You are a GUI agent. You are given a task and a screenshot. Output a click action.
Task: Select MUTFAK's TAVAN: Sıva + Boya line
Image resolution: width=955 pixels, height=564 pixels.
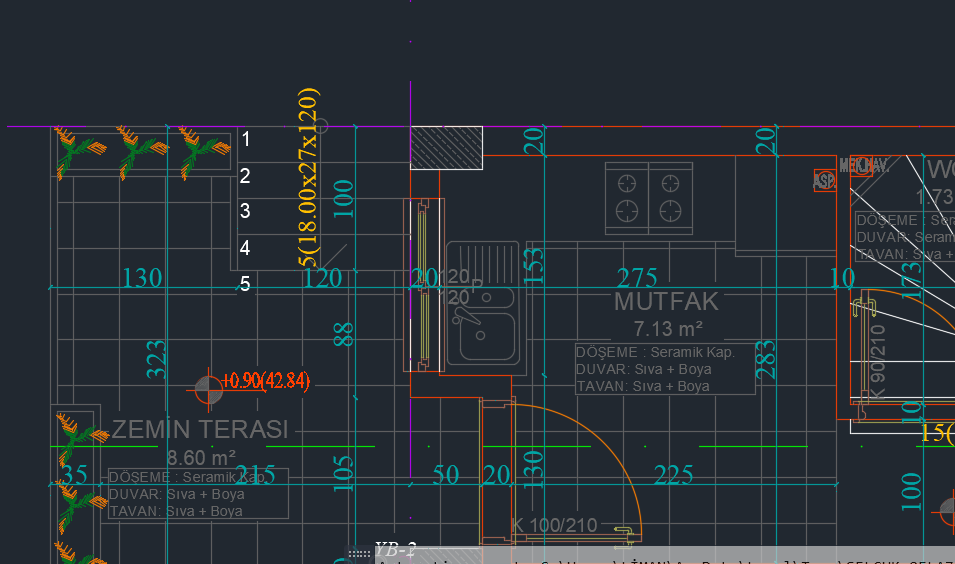tap(643, 386)
